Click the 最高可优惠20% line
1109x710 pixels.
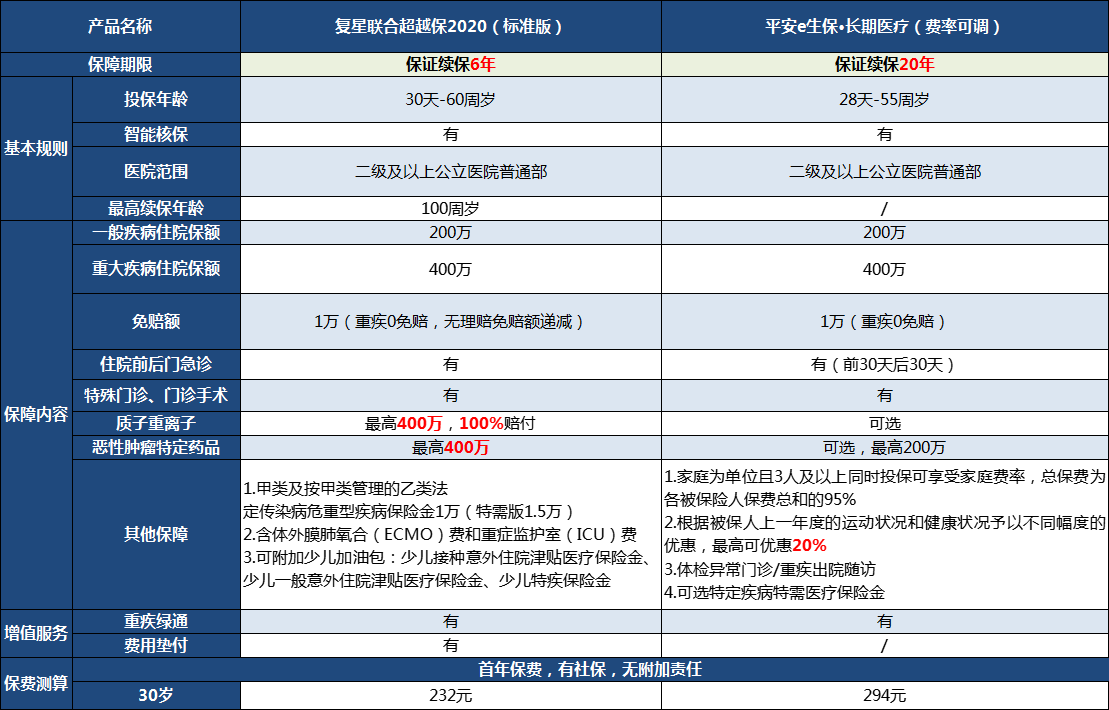(745, 545)
